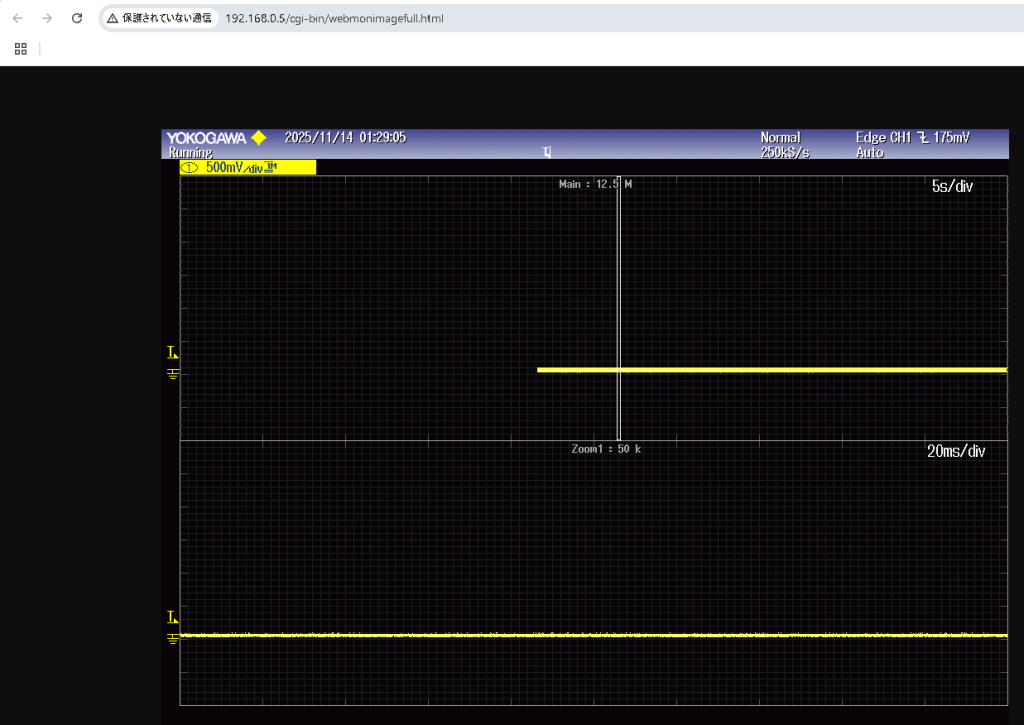This screenshot has height=725, width=1024.
Task: Click the falling edge trigger slope symbol
Action: [x=925, y=138]
